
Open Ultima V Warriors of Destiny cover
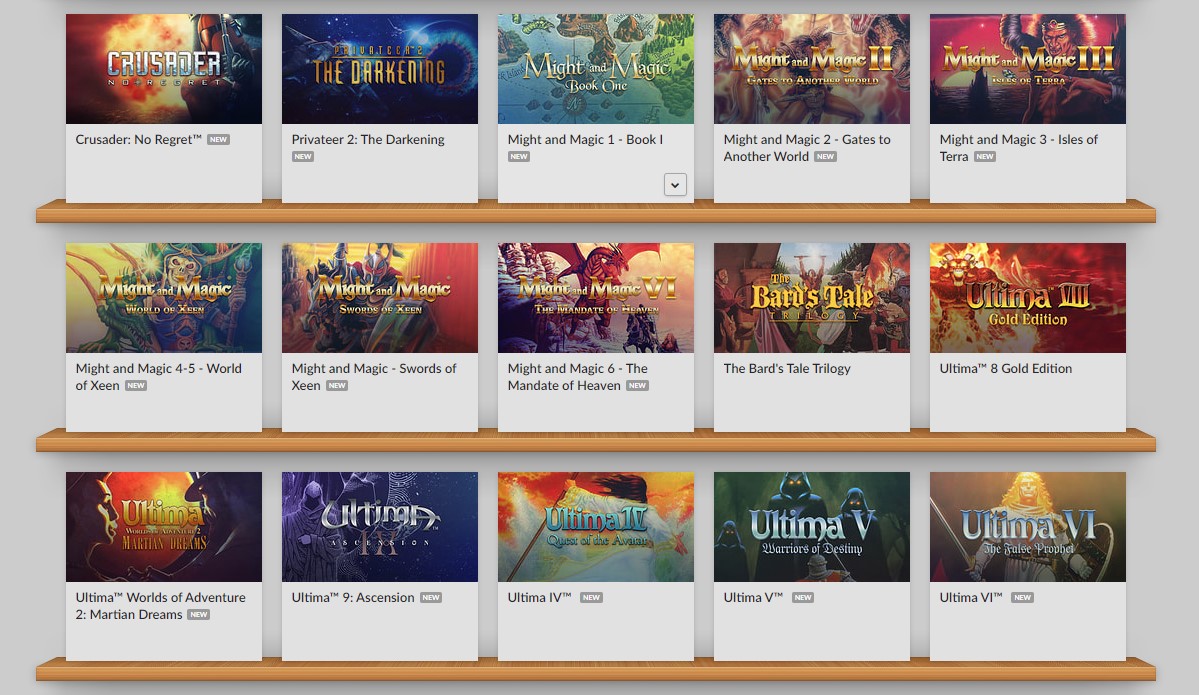coord(812,527)
